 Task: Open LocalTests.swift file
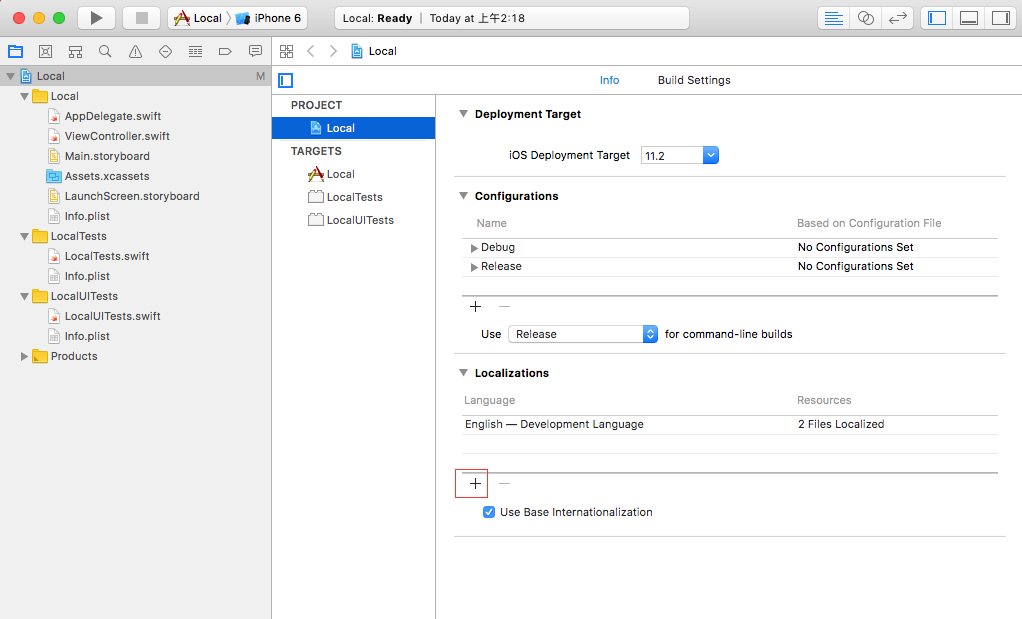(x=107, y=256)
